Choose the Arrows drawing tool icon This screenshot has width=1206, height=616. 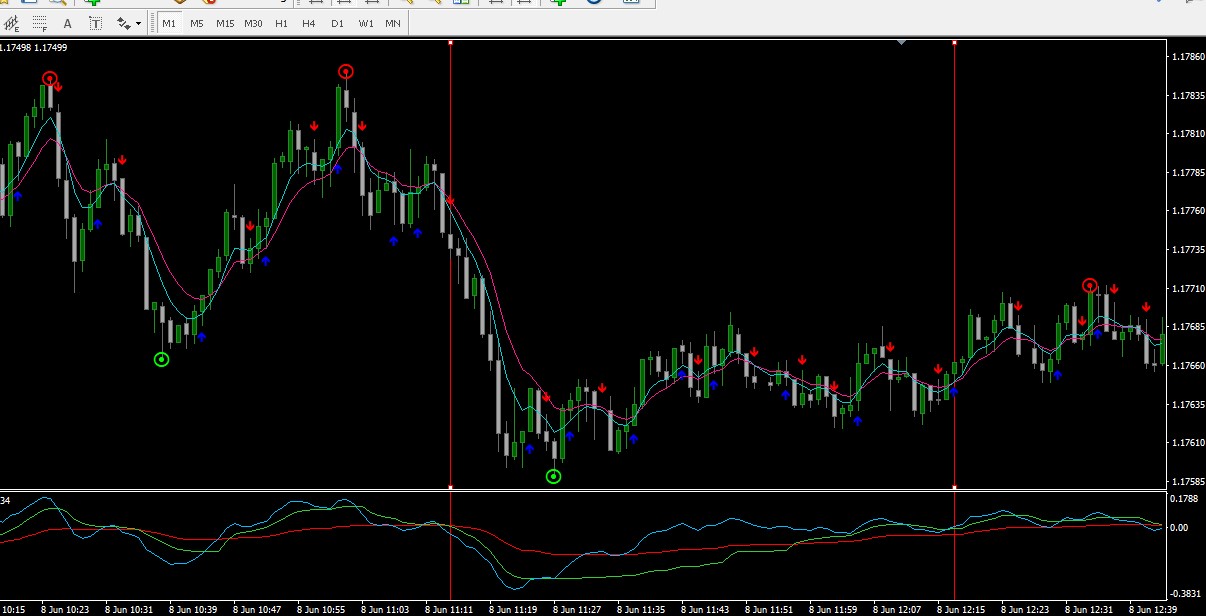[x=123, y=22]
